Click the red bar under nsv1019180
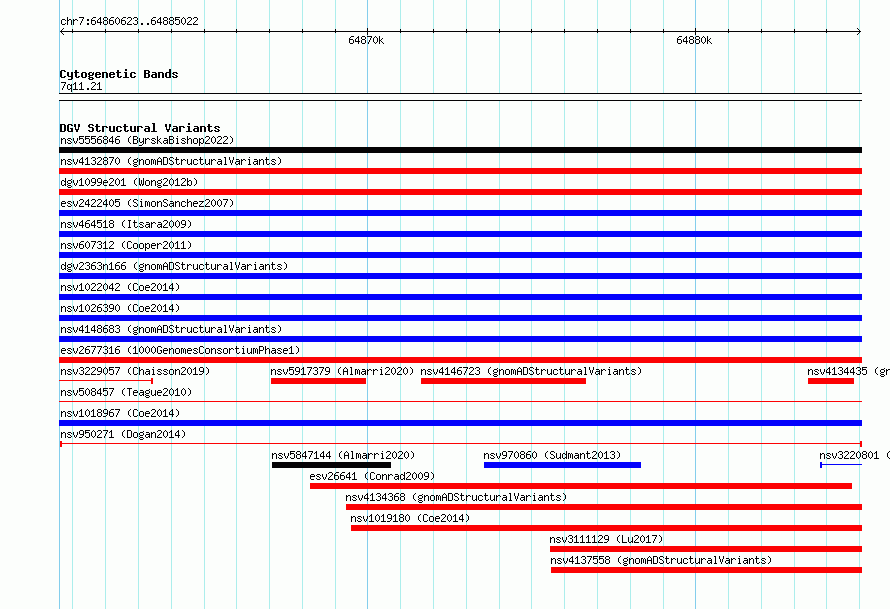The width and height of the screenshot is (890, 609). click(606, 528)
